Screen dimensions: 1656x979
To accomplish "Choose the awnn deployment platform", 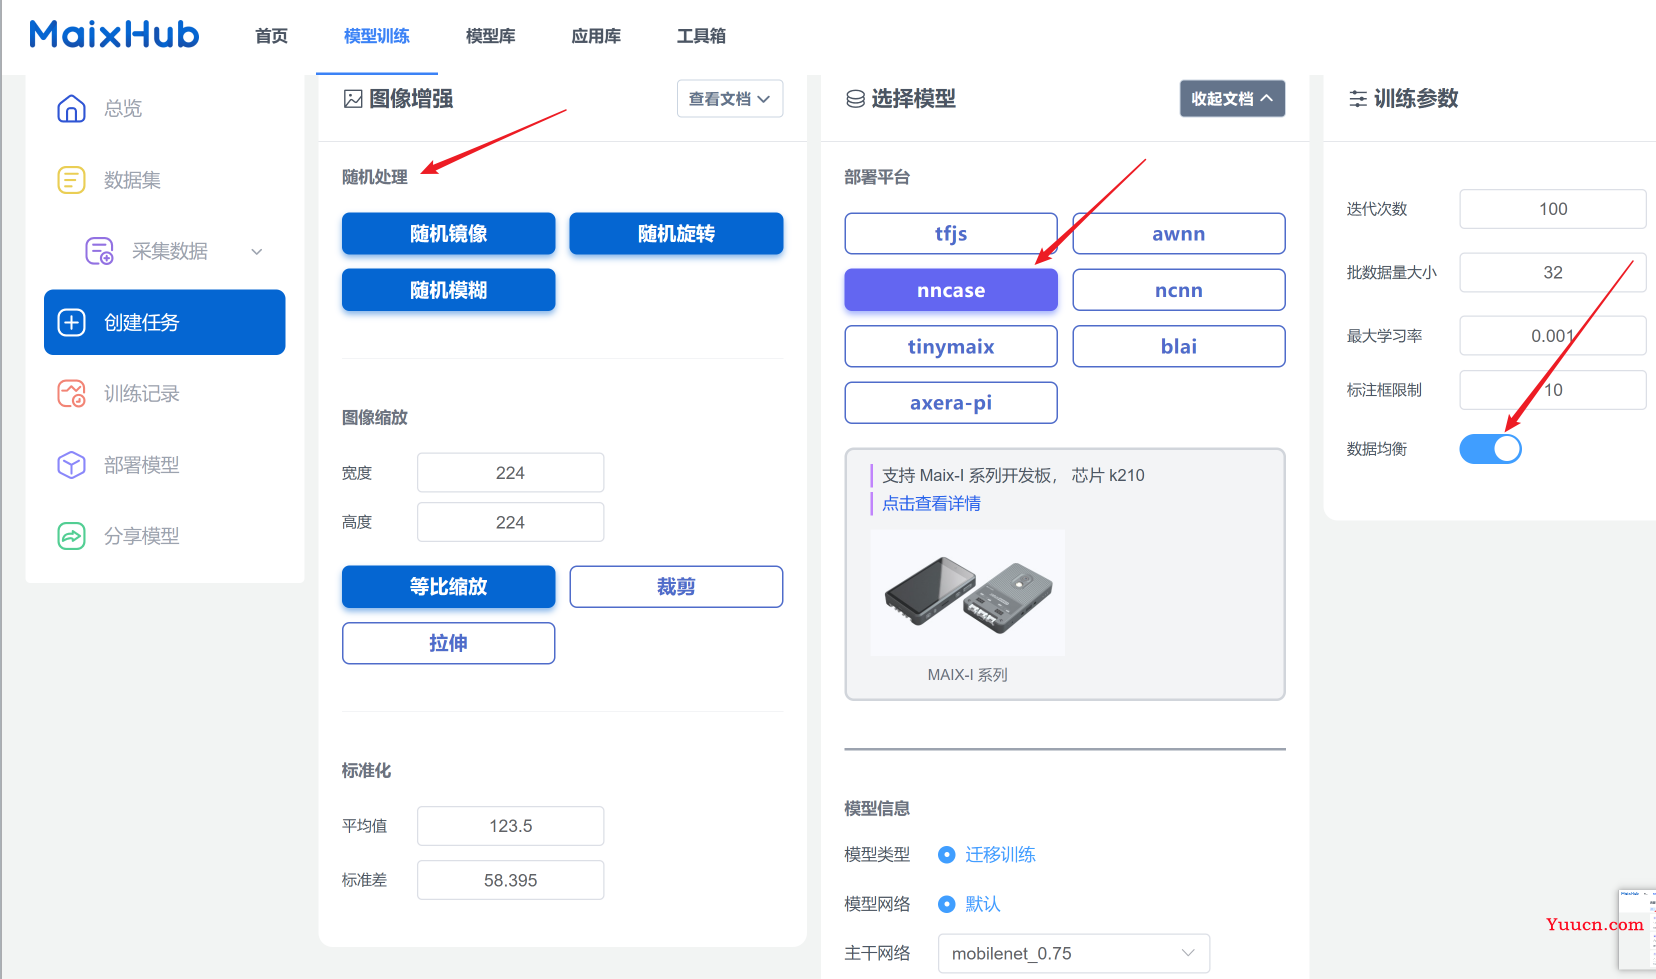I will 1179,234.
